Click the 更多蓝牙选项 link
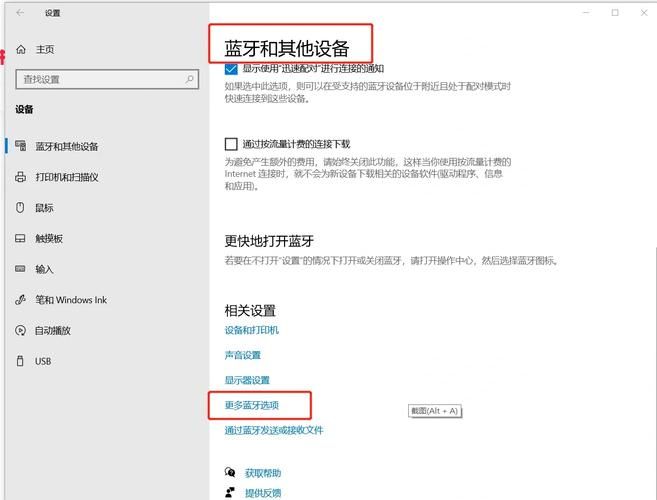This screenshot has height=500, width=657. tap(252, 405)
